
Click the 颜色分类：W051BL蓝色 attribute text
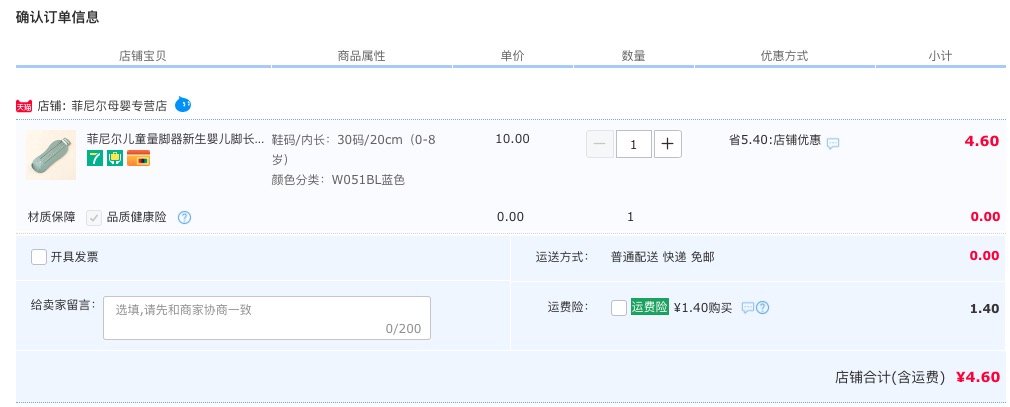[338, 180]
